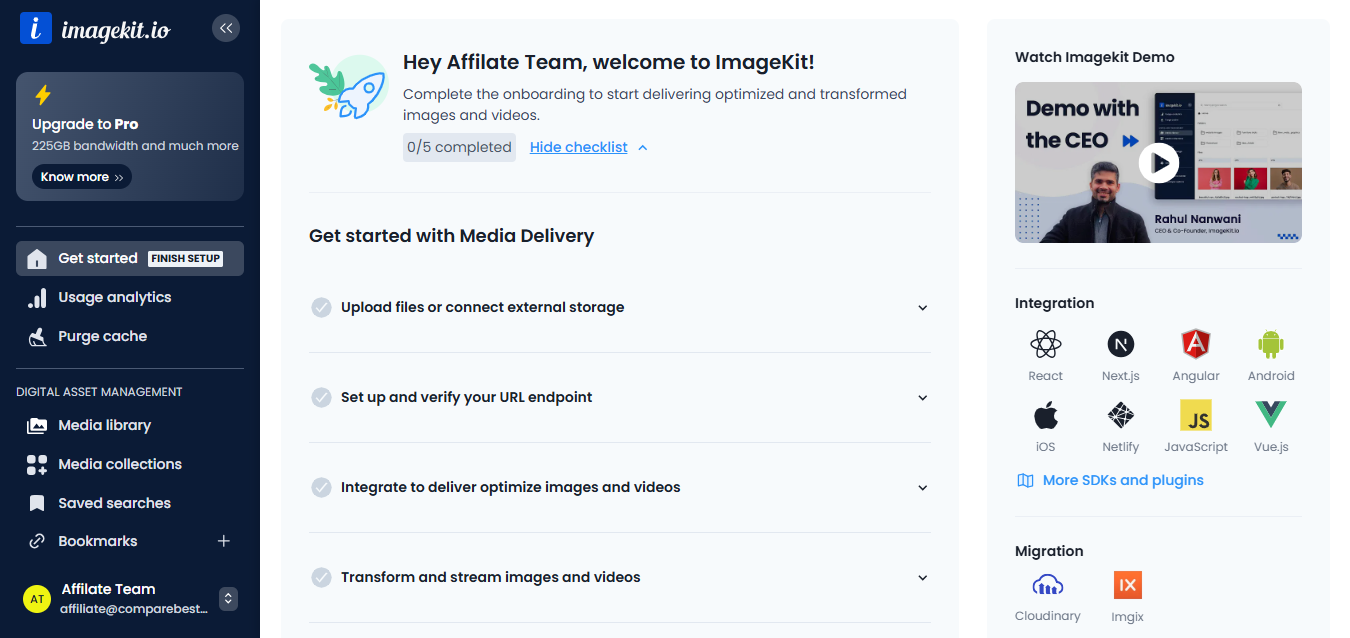Collapse checklist using the up chevron
The image size is (1350, 638).
click(x=643, y=148)
